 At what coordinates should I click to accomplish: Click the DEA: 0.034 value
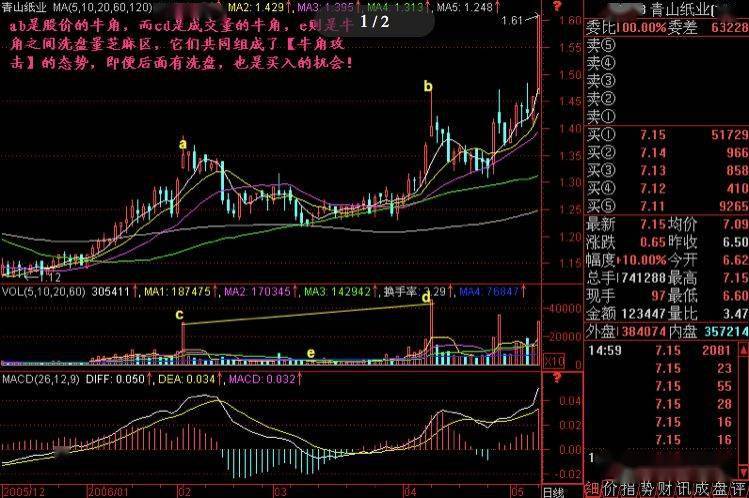pos(187,379)
